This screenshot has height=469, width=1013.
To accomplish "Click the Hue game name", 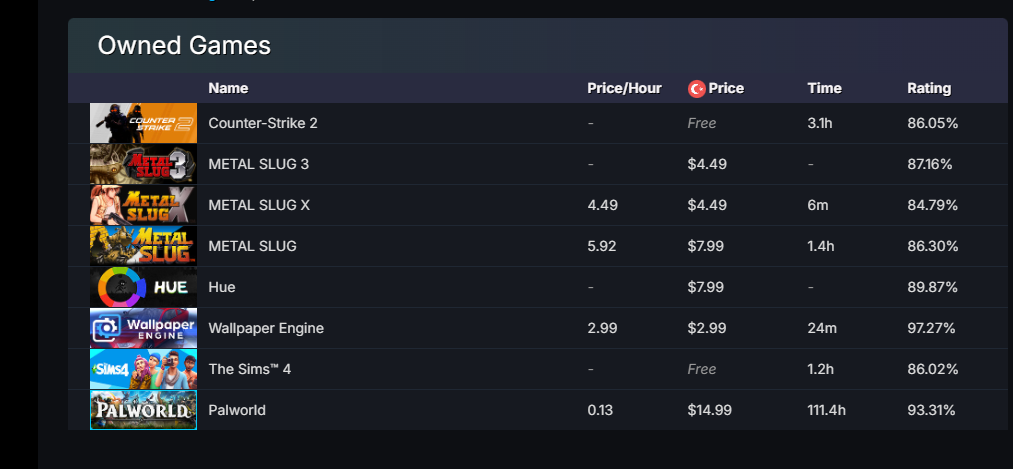I will (x=222, y=287).
